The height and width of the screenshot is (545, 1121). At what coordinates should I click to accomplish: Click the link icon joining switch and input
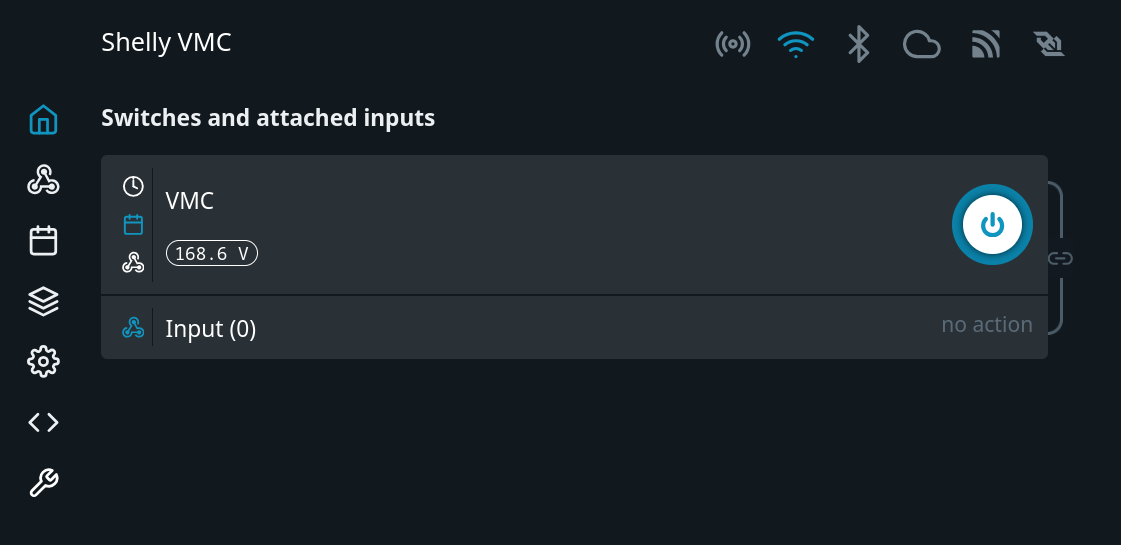tap(1060, 259)
